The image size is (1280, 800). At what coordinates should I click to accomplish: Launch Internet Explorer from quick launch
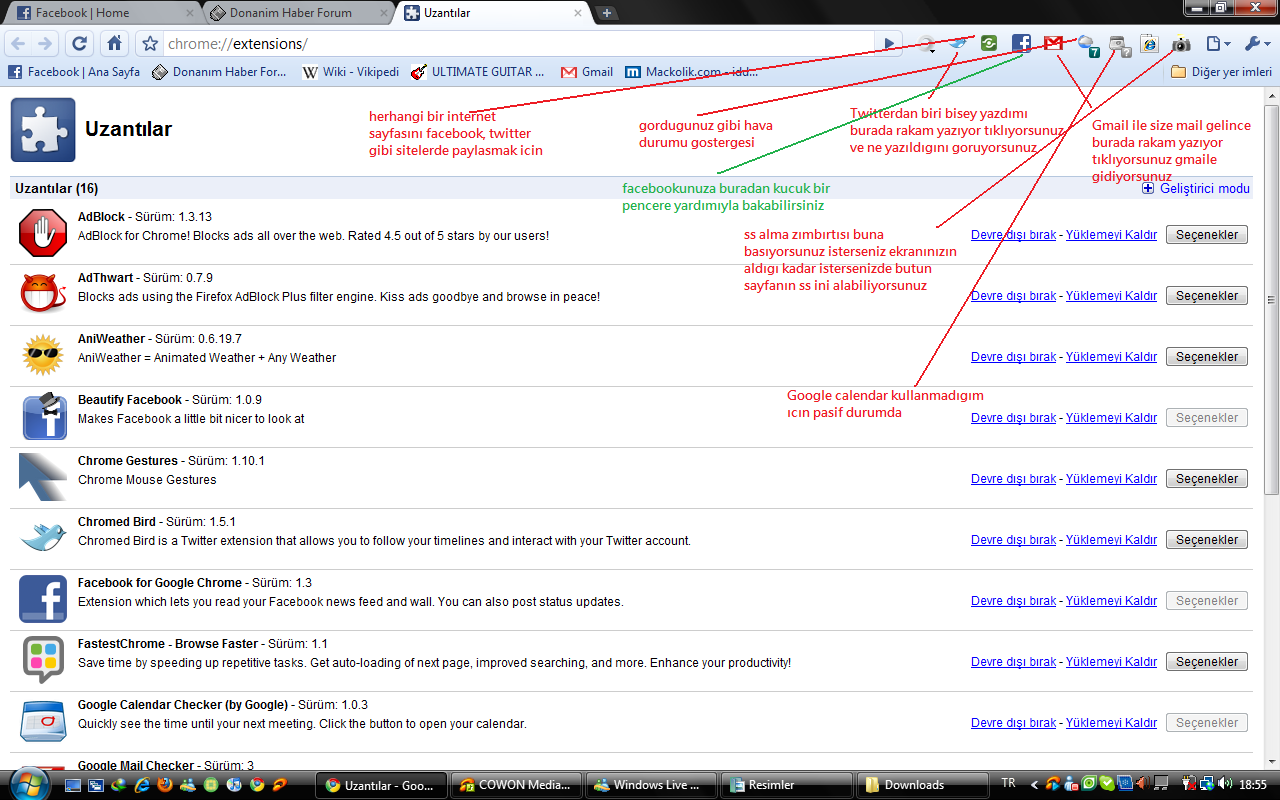tap(142, 785)
